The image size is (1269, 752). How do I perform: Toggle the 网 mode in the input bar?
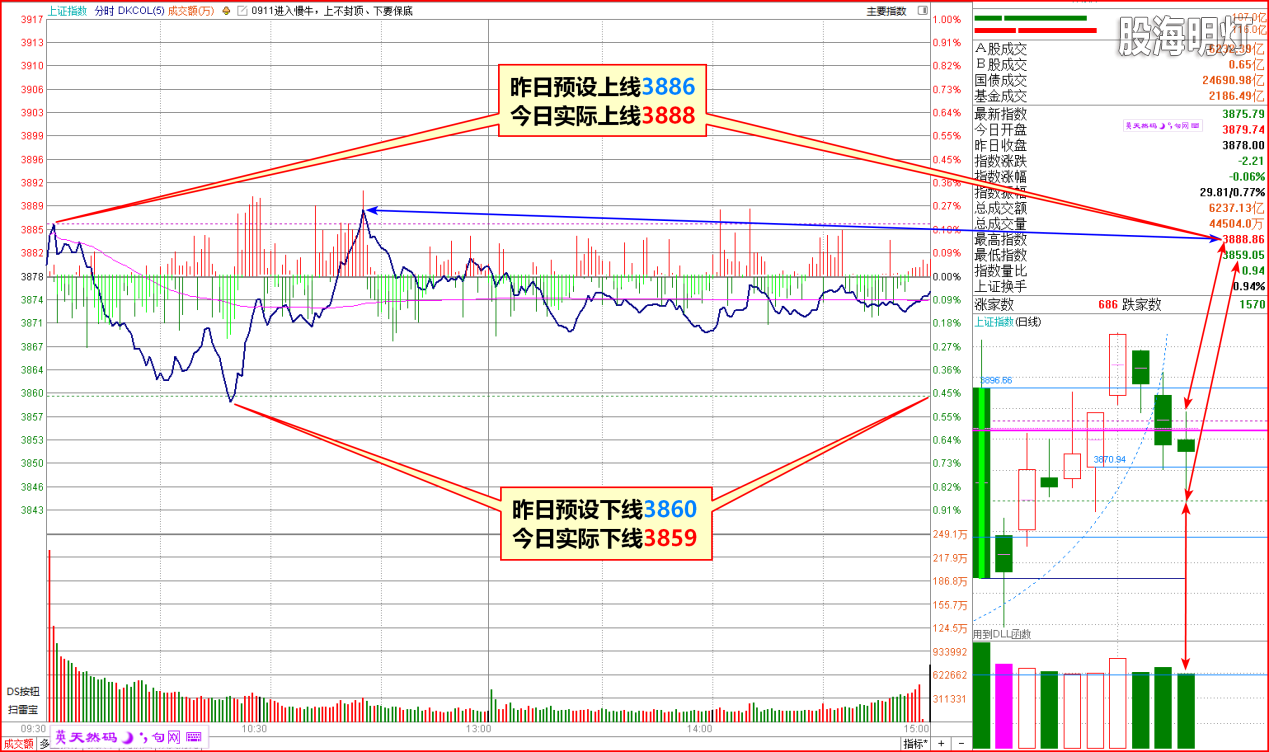point(173,738)
